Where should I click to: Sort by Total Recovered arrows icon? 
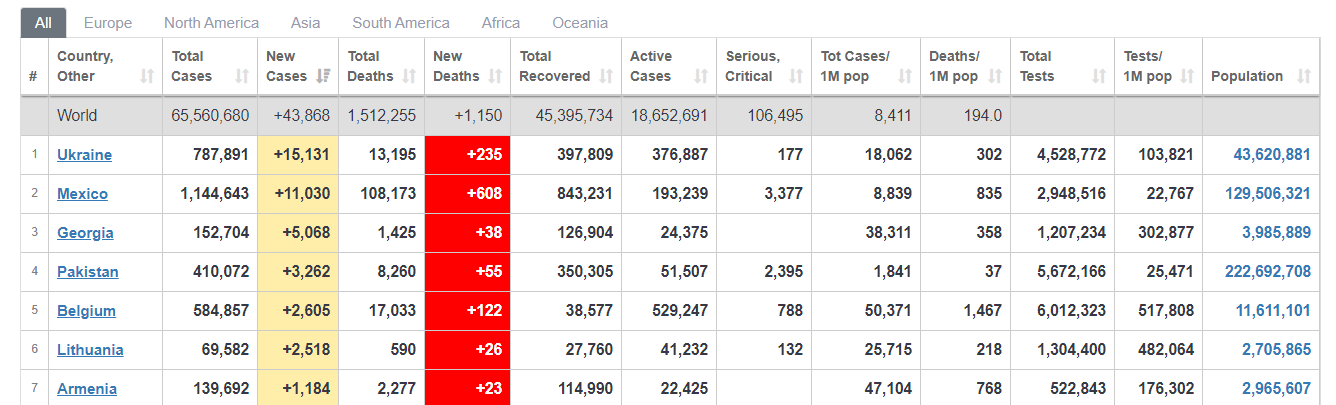[x=605, y=76]
